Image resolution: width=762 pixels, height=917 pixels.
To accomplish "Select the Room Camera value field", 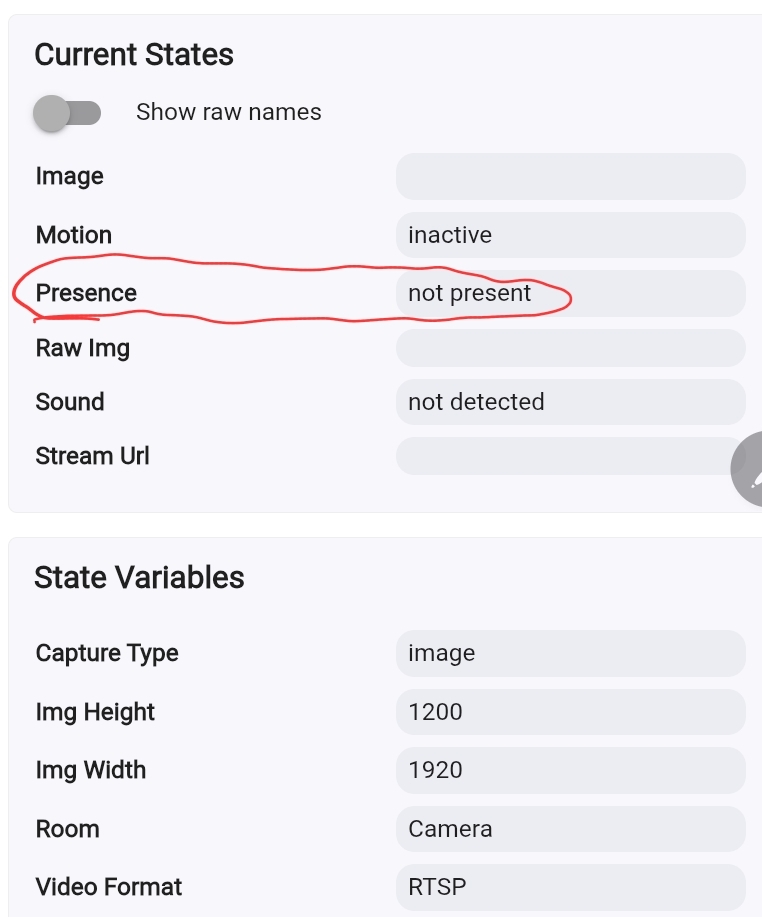I will (x=570, y=829).
